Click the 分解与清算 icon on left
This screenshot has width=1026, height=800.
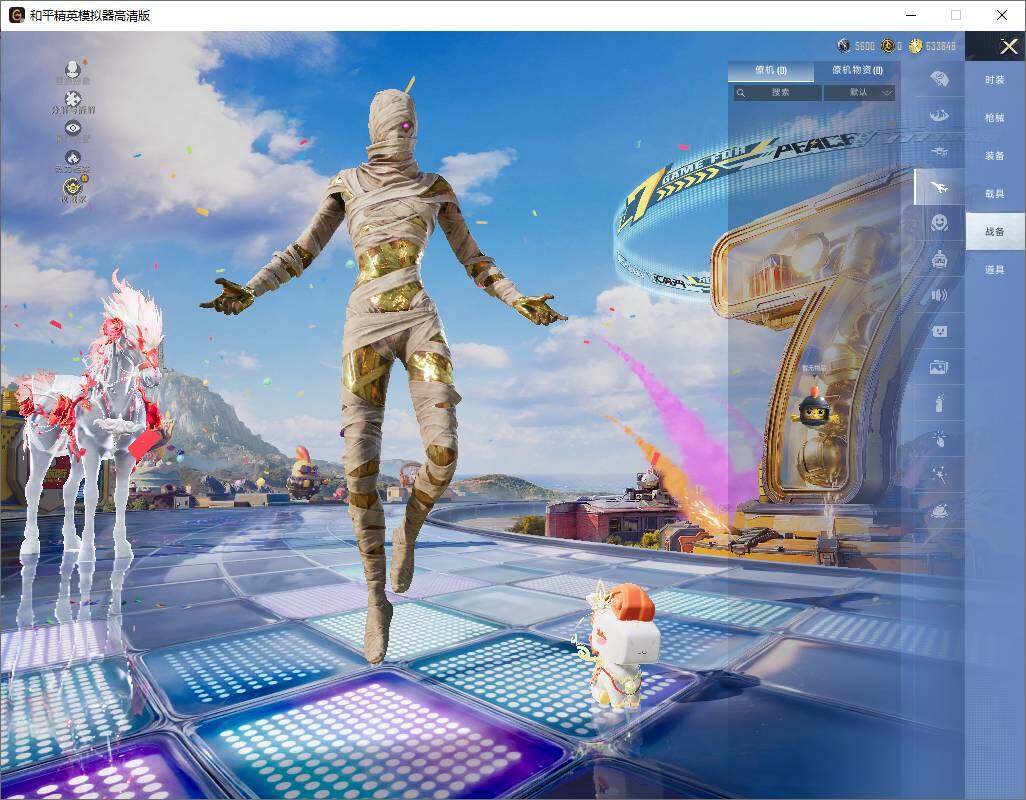tap(73, 100)
